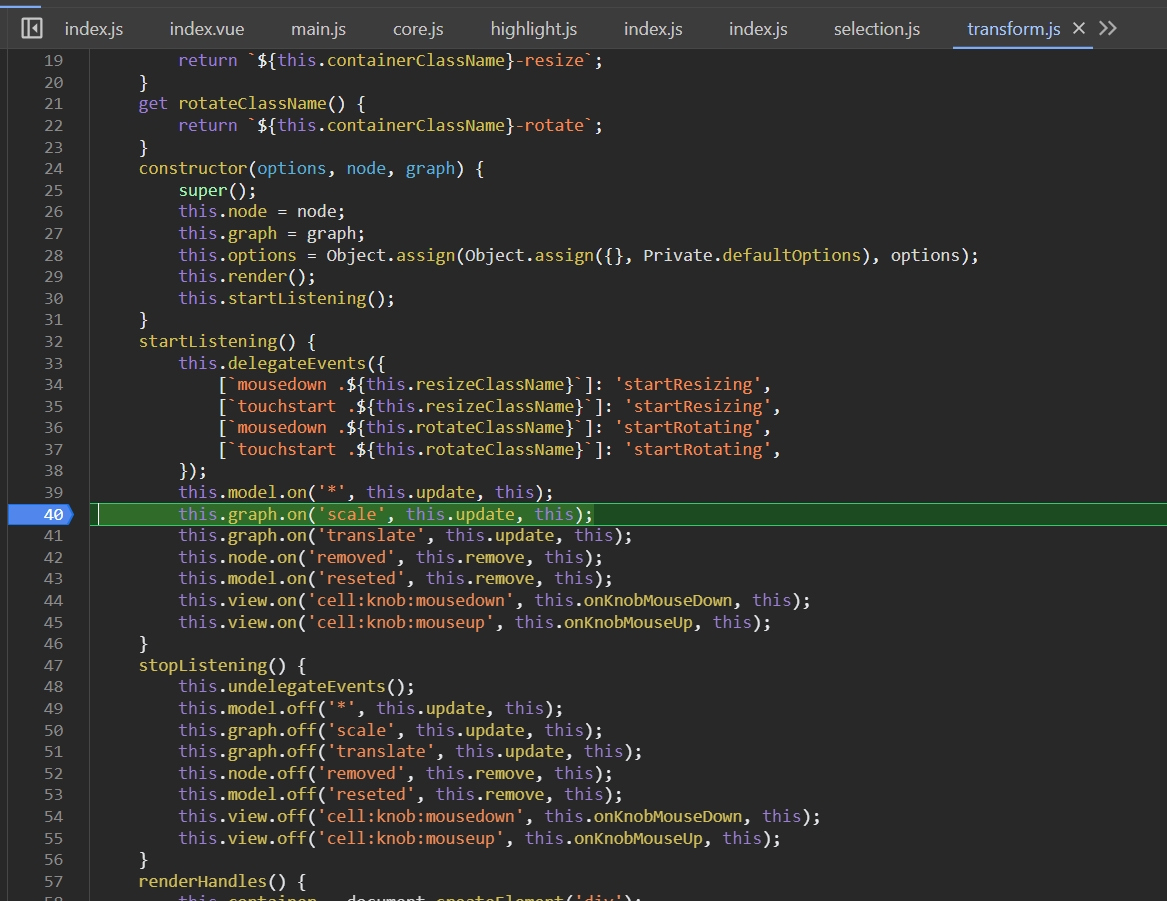Viewport: 1167px width, 901px height.
Task: Click the '-rotate' template text on line 22
Action: [x=549, y=126]
